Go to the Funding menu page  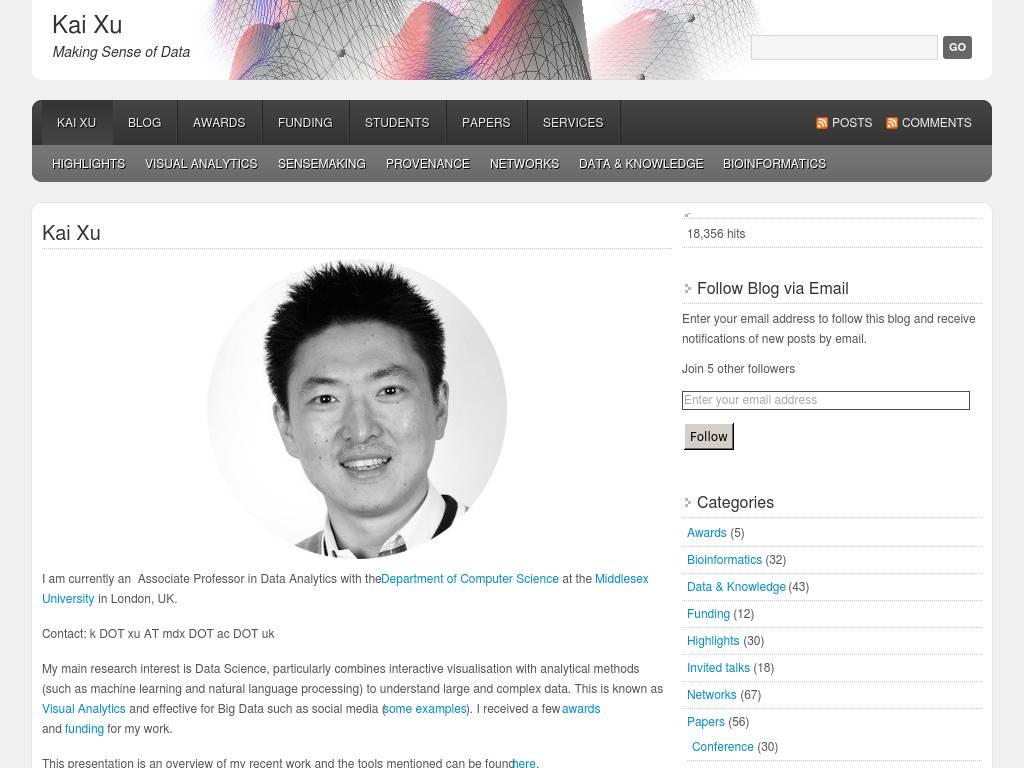[305, 123]
